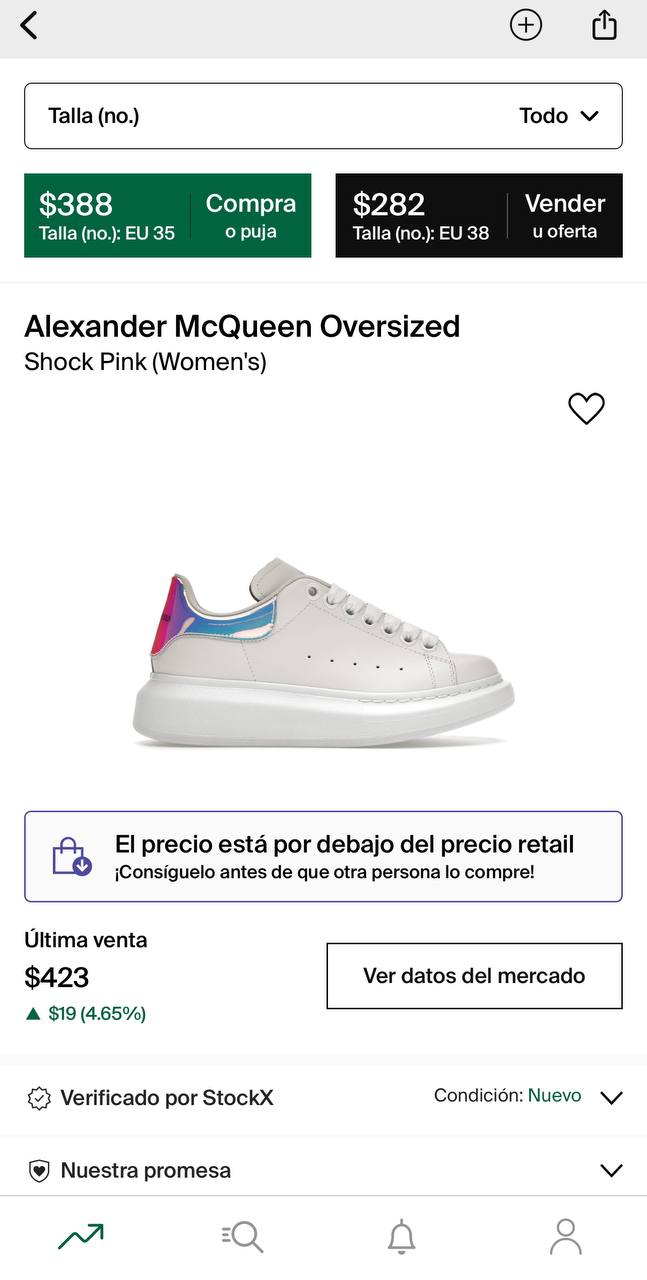Tap the add (plus circle) icon

click(x=526, y=25)
